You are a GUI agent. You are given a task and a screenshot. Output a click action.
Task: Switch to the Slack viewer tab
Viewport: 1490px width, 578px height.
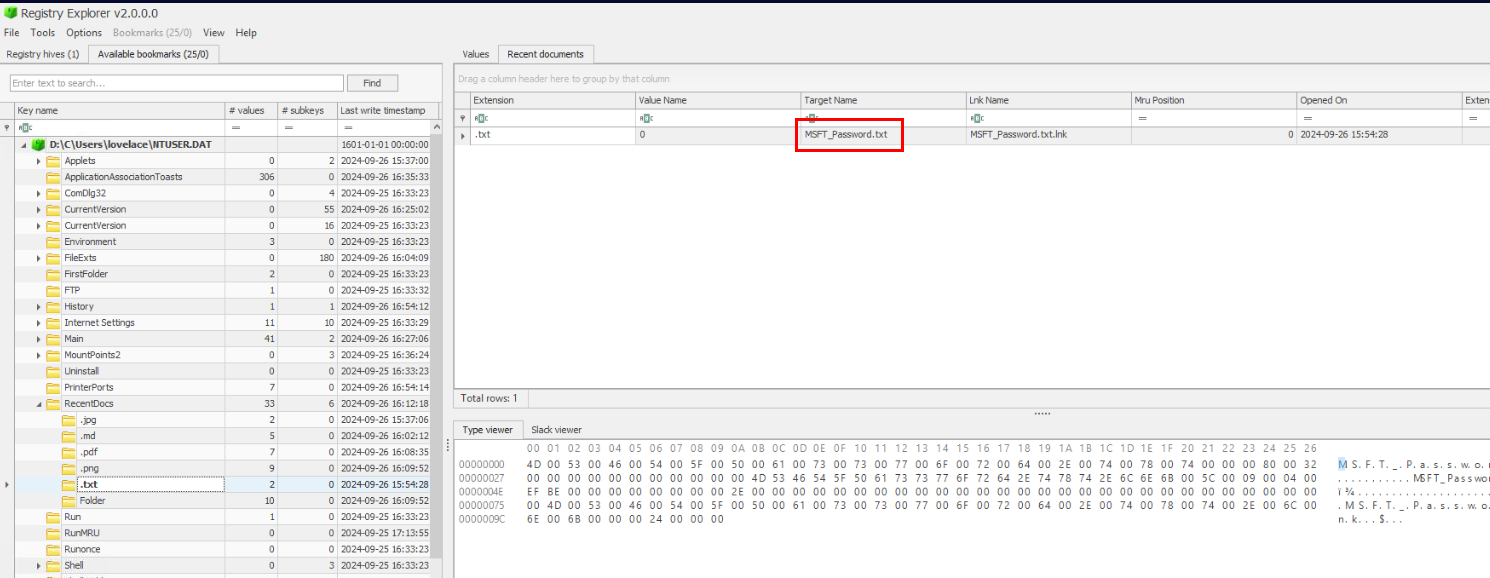[555, 430]
